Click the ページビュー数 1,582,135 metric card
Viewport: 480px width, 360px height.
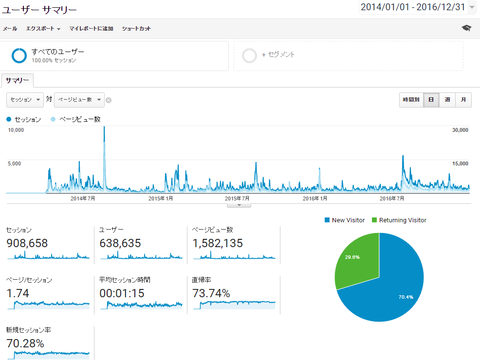234,245
